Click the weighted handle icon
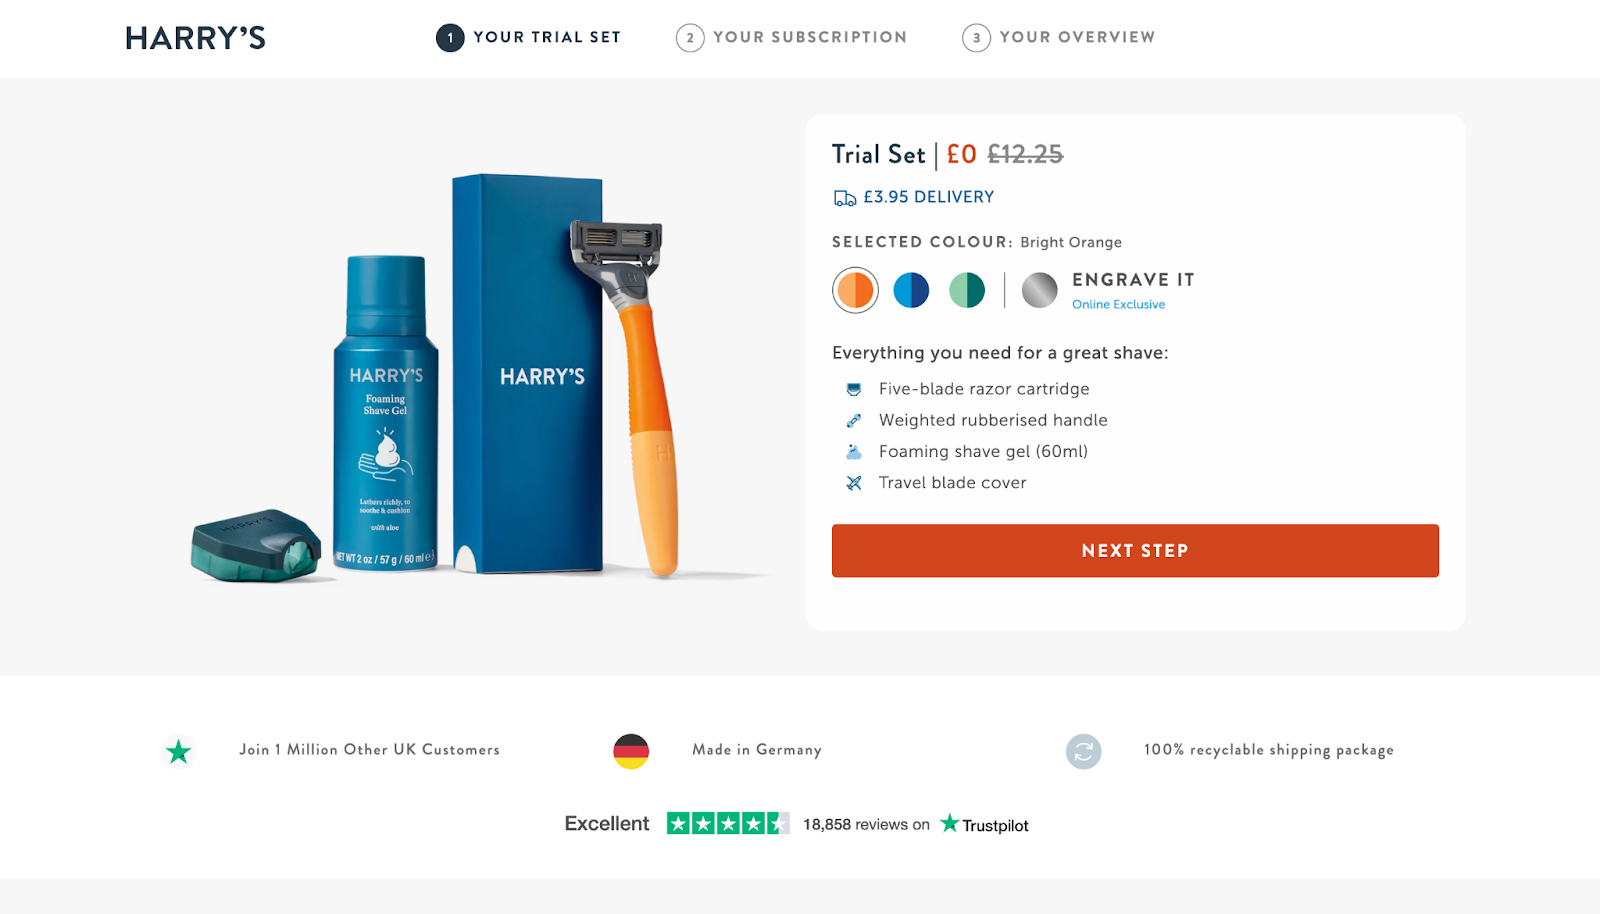This screenshot has width=1600, height=914. [x=854, y=421]
